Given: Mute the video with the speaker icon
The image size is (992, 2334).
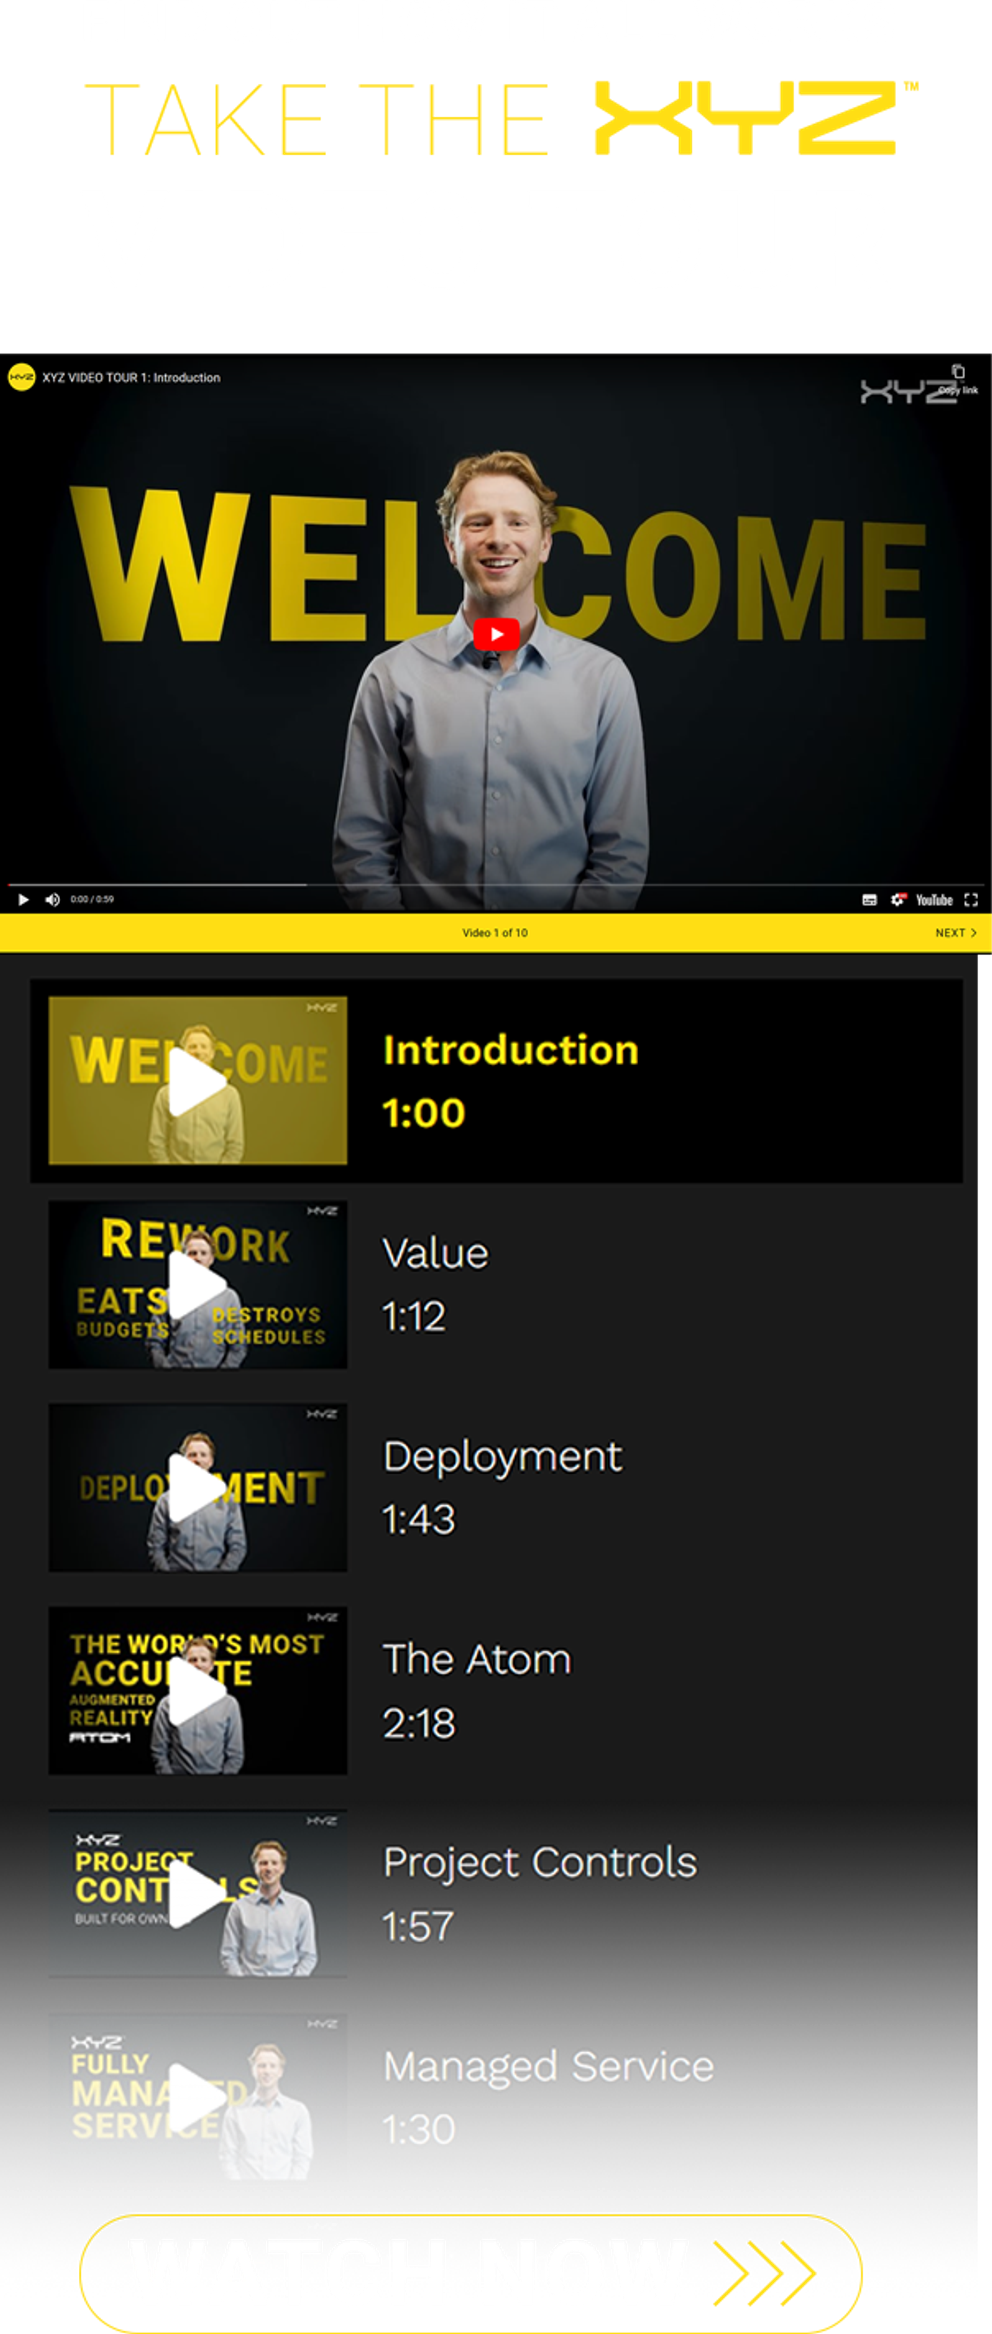Looking at the screenshot, I should pyautogui.click(x=52, y=899).
